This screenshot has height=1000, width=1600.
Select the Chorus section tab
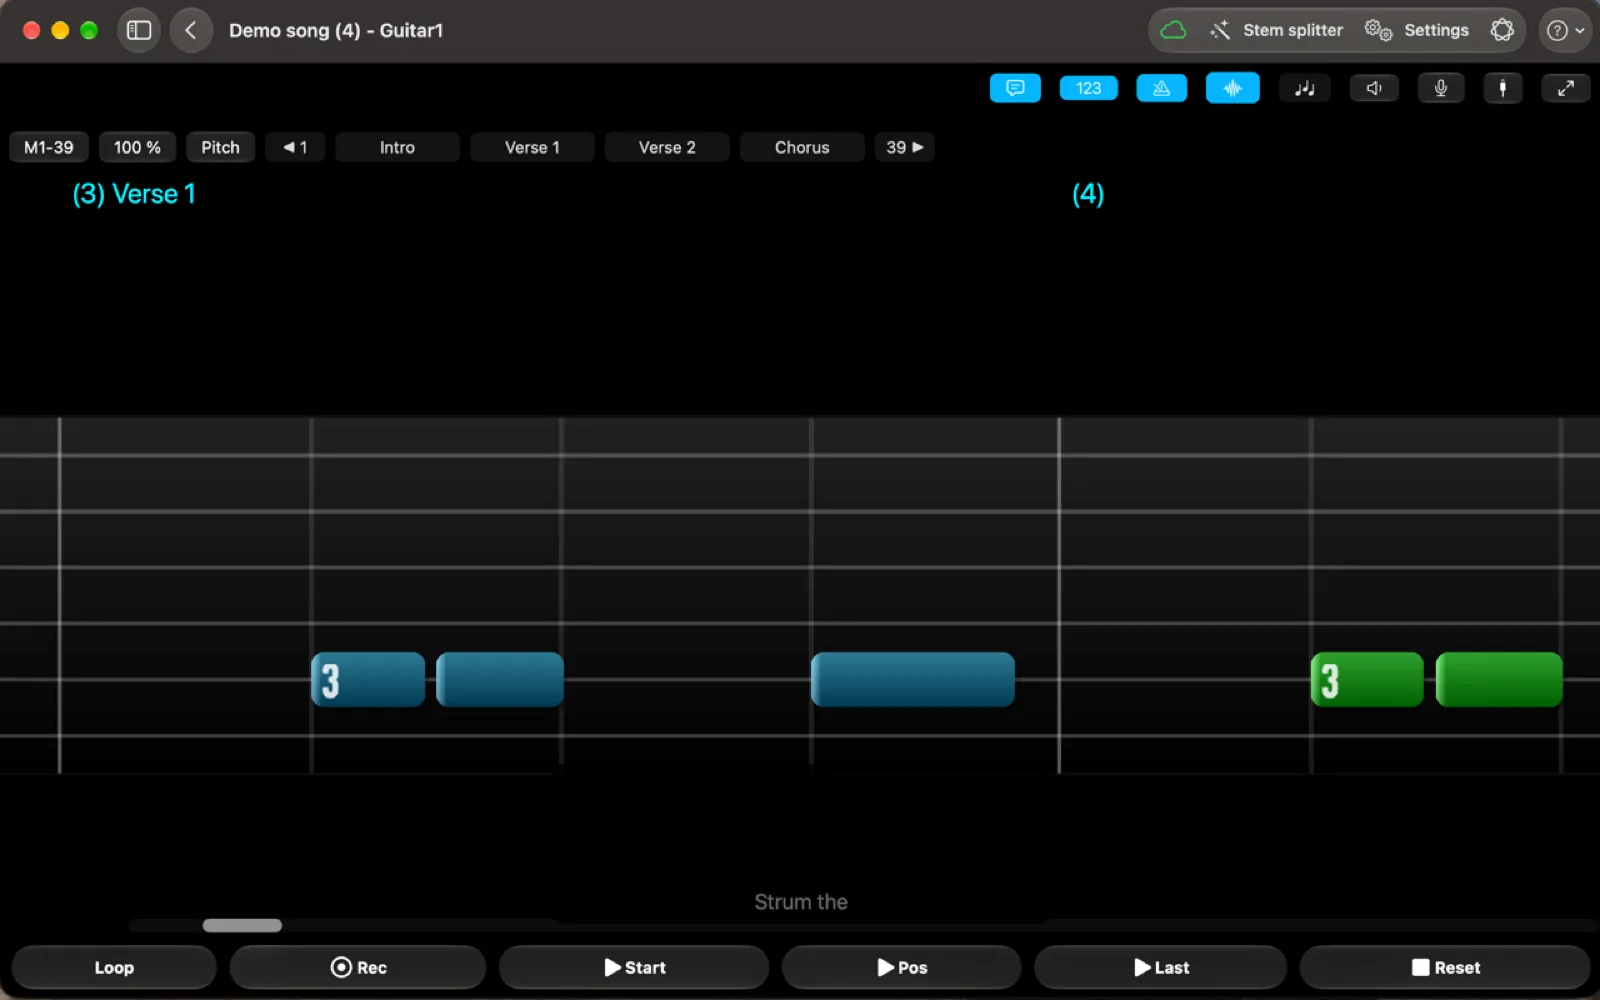802,147
